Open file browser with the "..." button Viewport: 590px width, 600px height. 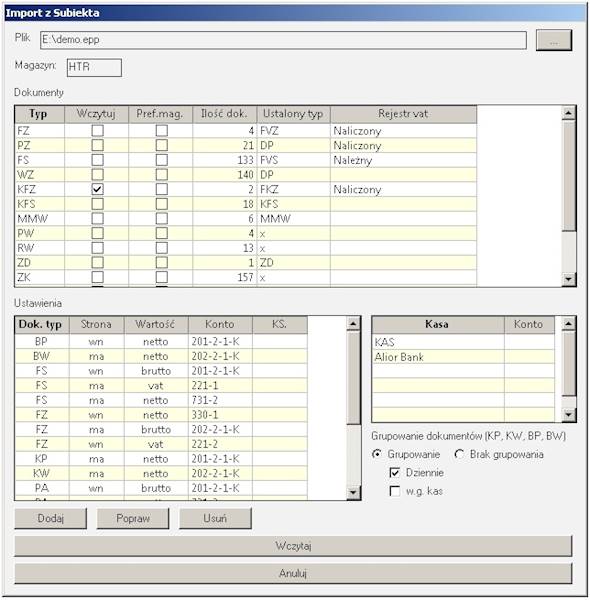(x=554, y=41)
